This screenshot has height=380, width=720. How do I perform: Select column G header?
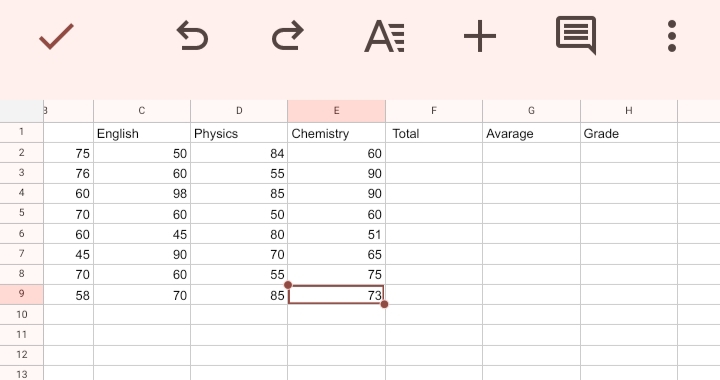(531, 111)
